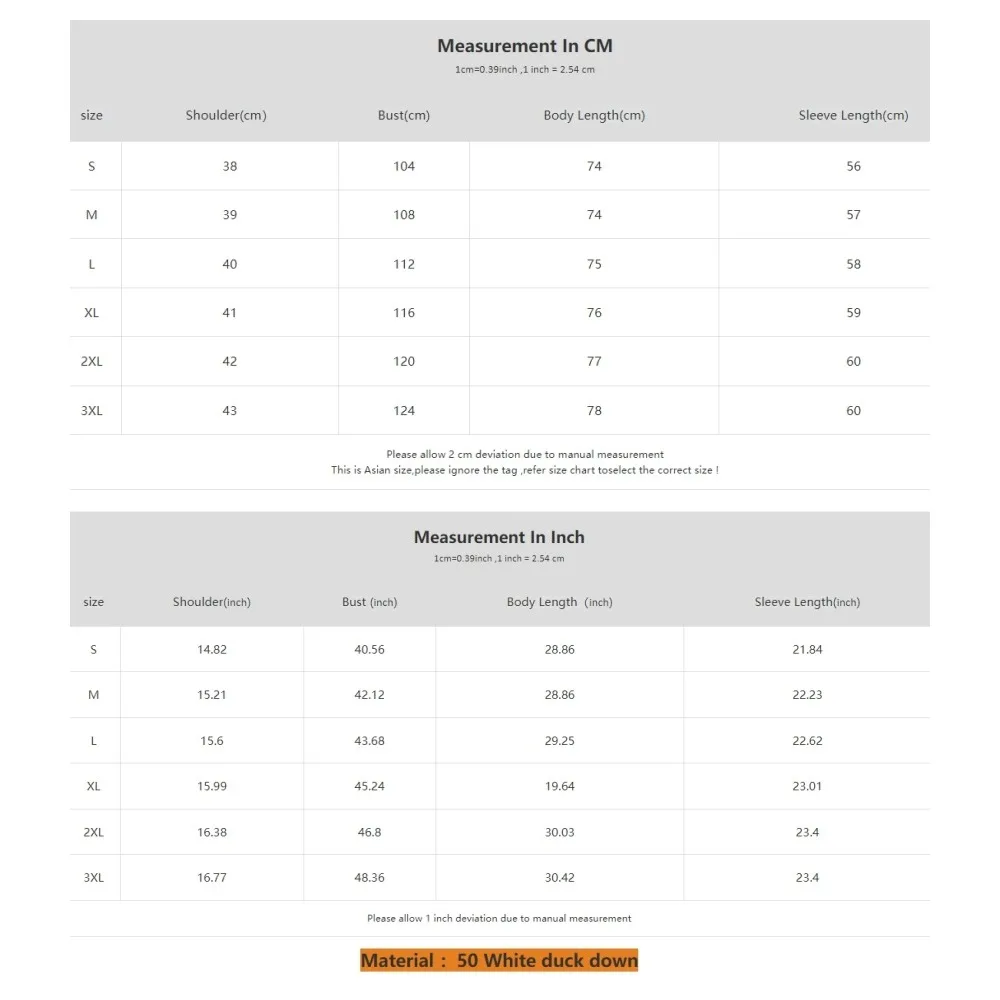Viewport: 1000px width, 1000px height.
Task: Click the shoulder value 41 in the XL row
Action: point(230,313)
